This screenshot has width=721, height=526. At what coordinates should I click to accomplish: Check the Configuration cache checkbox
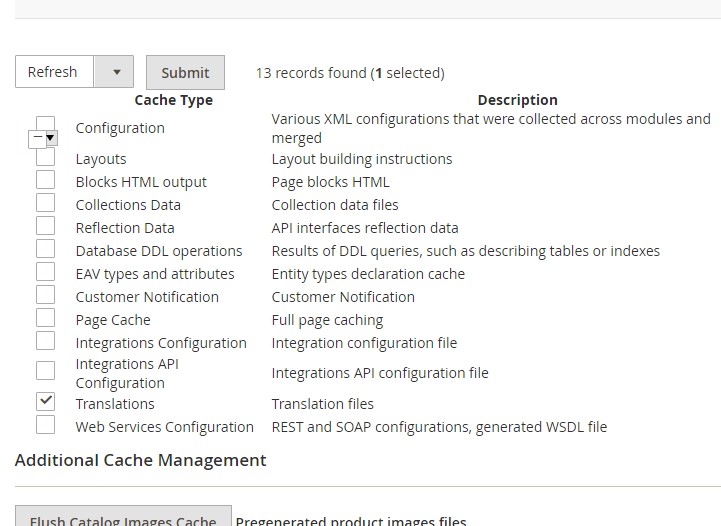[x=45, y=122]
